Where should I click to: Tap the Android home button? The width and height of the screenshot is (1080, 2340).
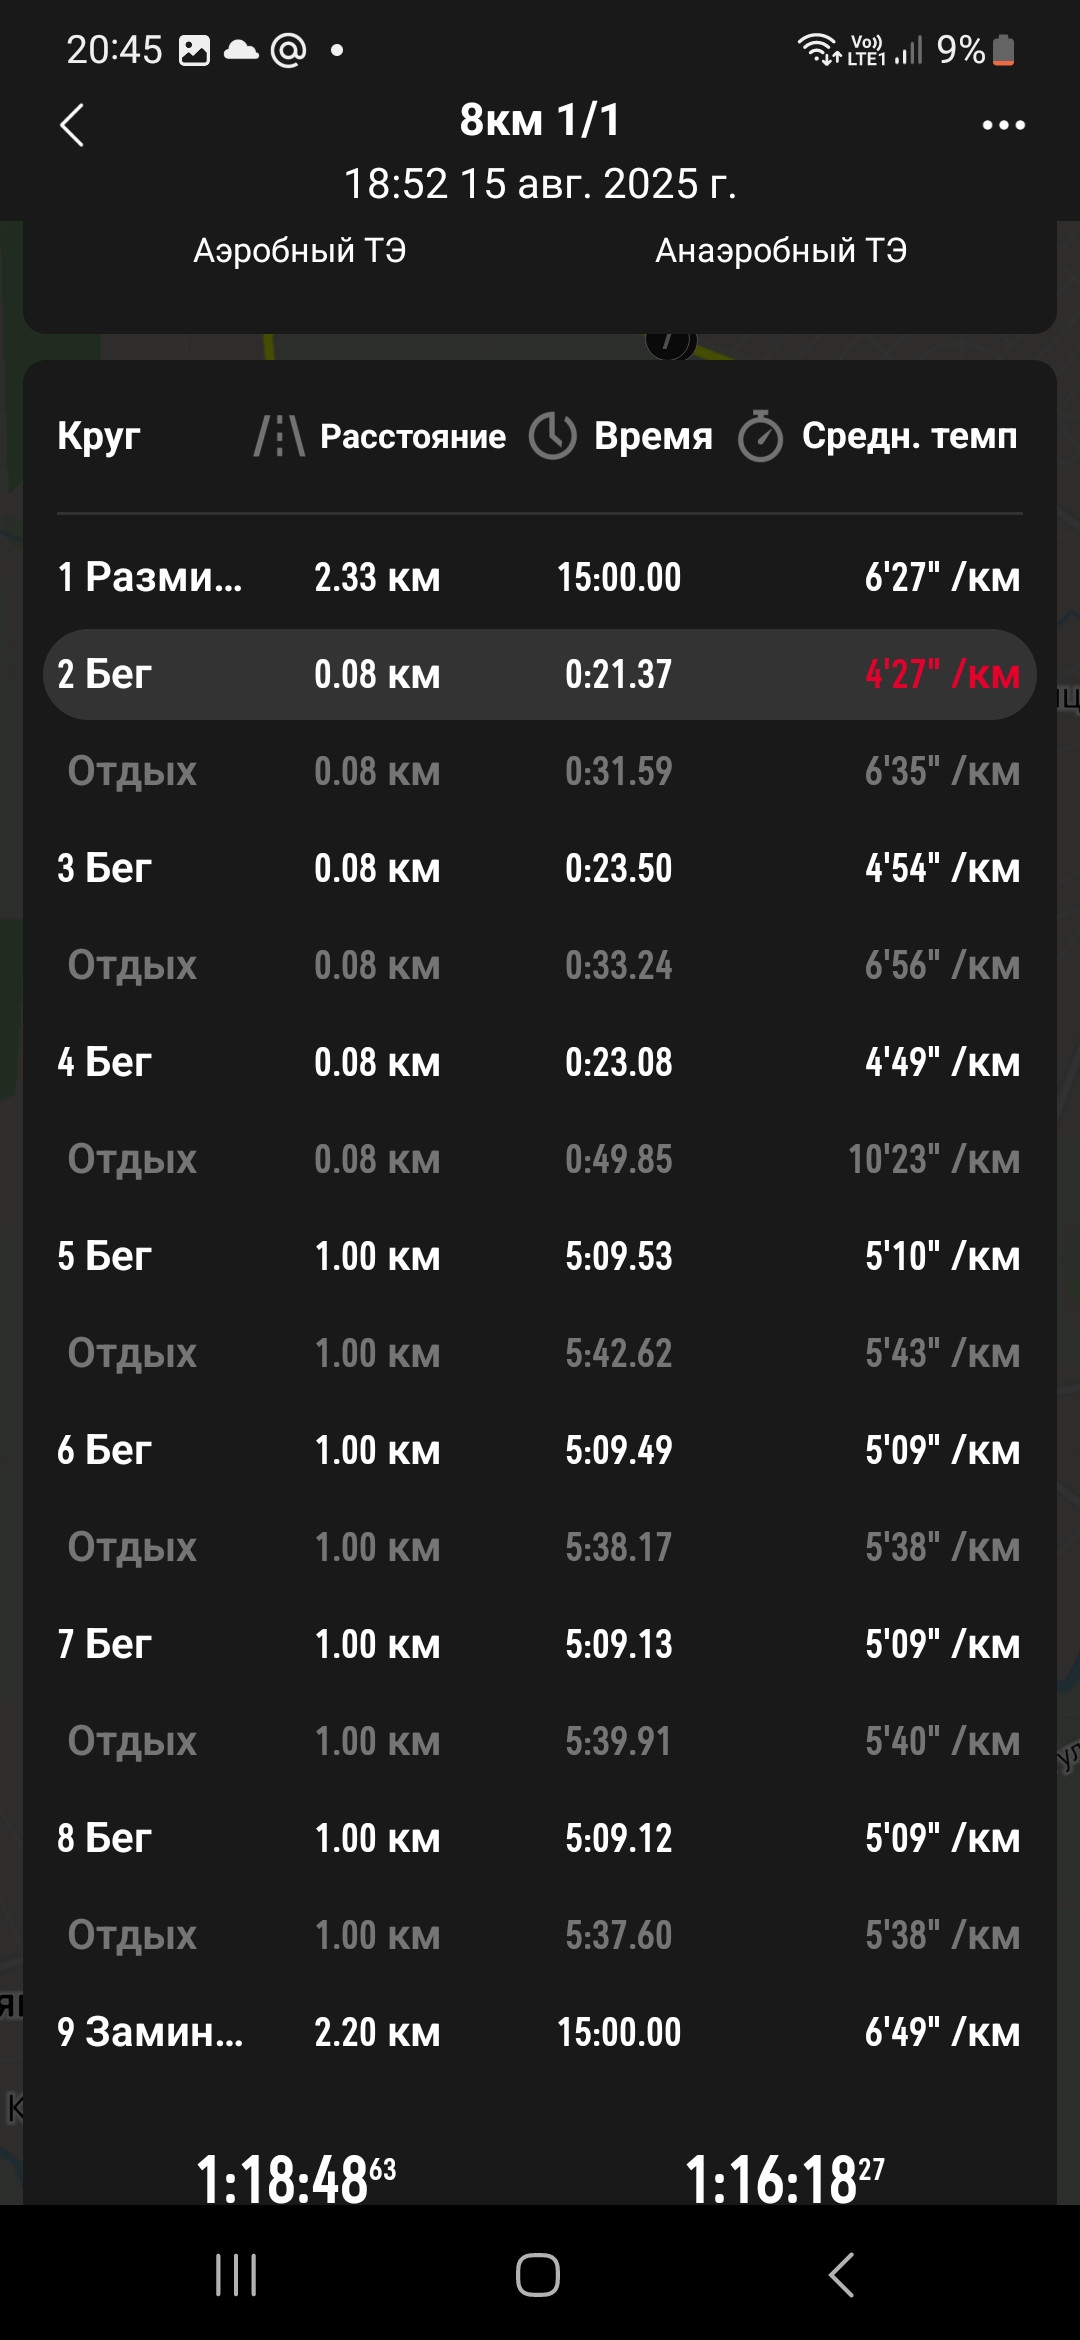point(538,2275)
